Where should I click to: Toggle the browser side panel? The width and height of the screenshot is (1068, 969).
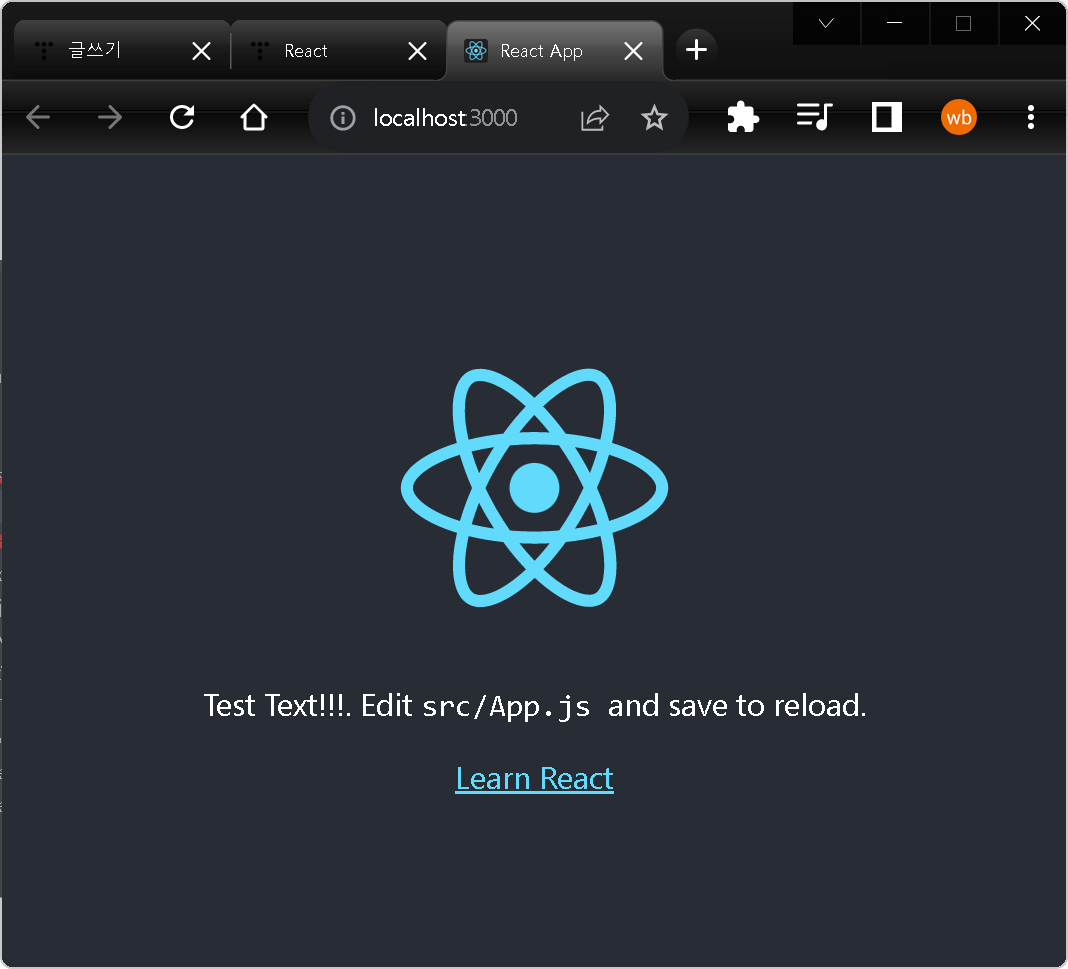[887, 118]
